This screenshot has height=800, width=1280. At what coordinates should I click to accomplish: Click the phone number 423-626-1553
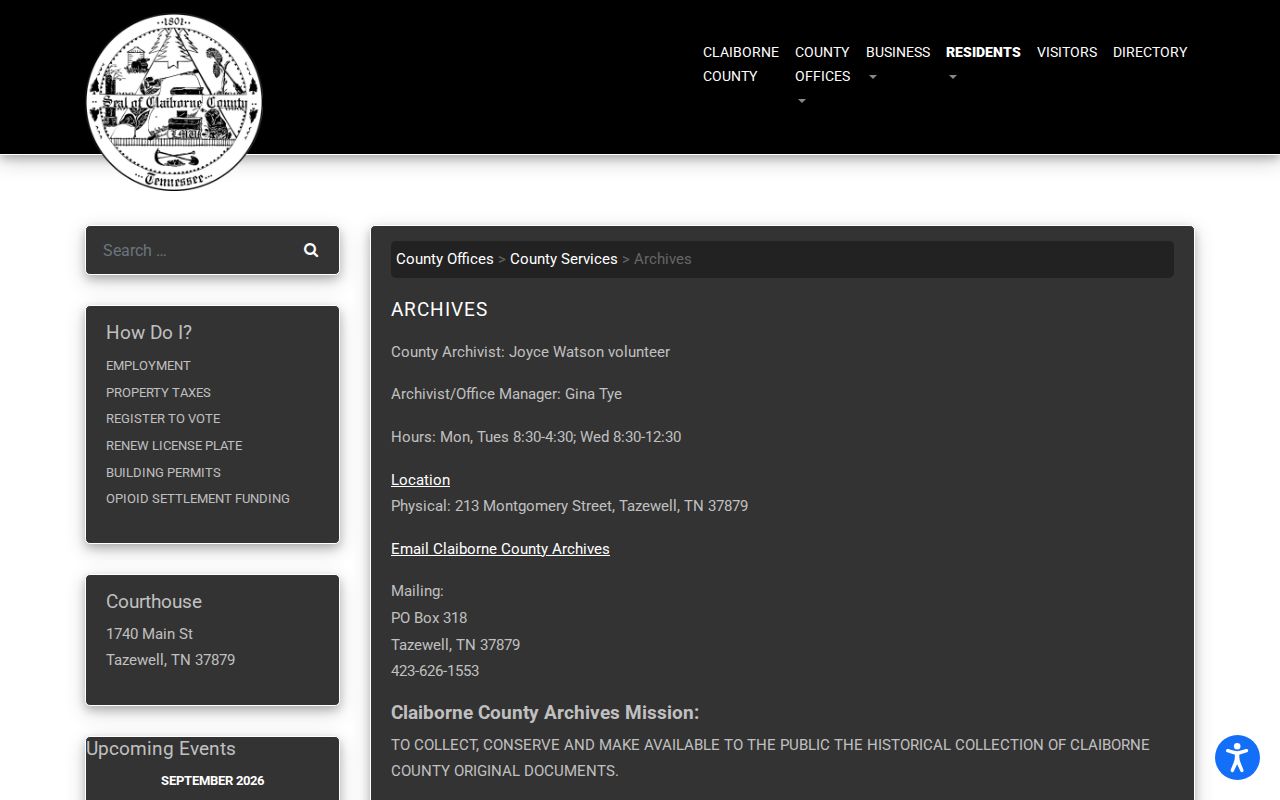pos(435,671)
